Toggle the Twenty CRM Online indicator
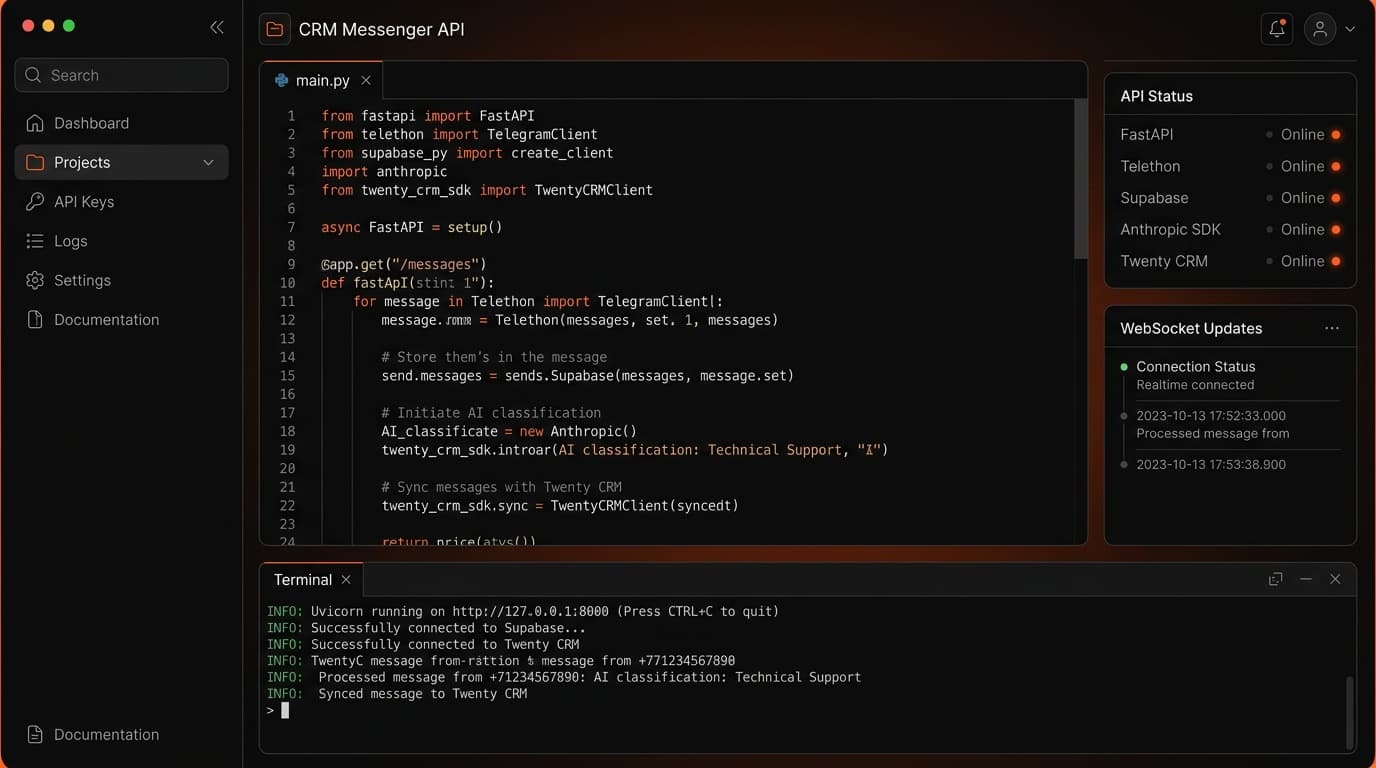 click(1334, 261)
